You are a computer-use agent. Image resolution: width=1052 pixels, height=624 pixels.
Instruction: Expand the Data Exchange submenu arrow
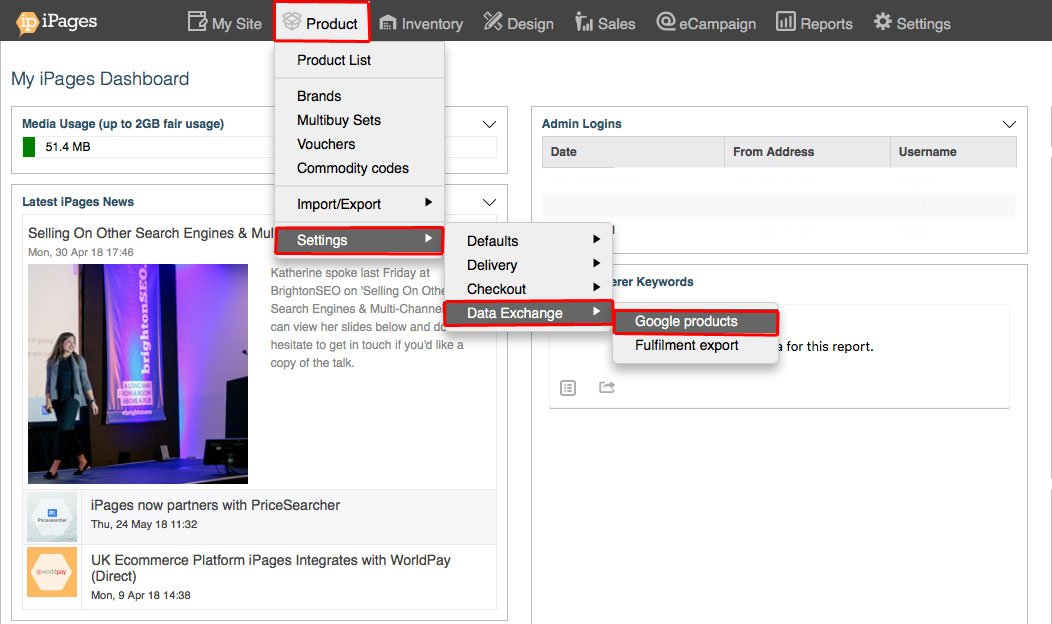pyautogui.click(x=596, y=311)
